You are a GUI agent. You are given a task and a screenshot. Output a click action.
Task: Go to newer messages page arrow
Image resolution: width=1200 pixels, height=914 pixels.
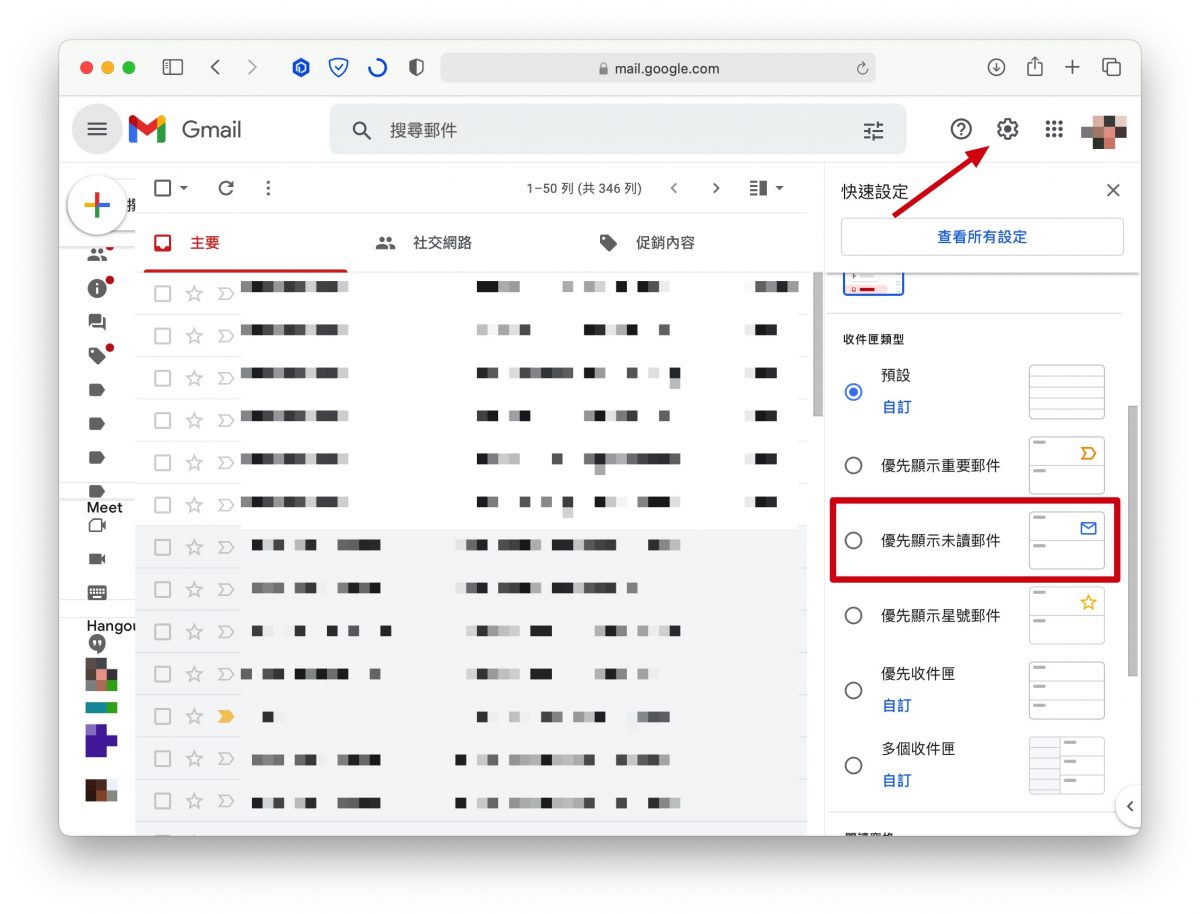point(674,188)
